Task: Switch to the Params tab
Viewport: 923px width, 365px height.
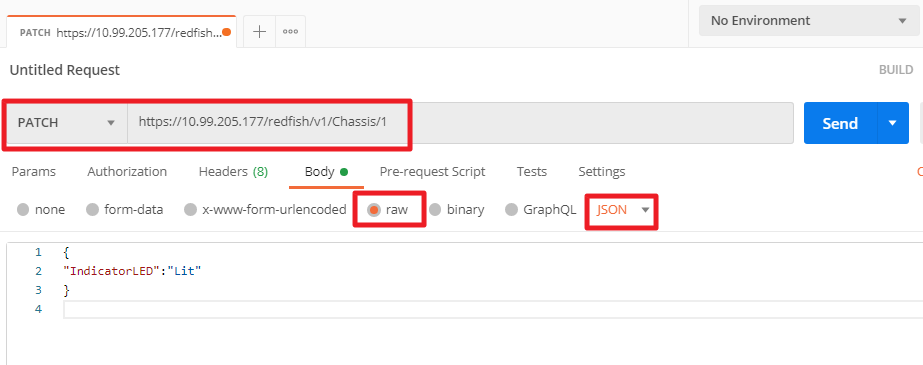Action: click(x=34, y=172)
